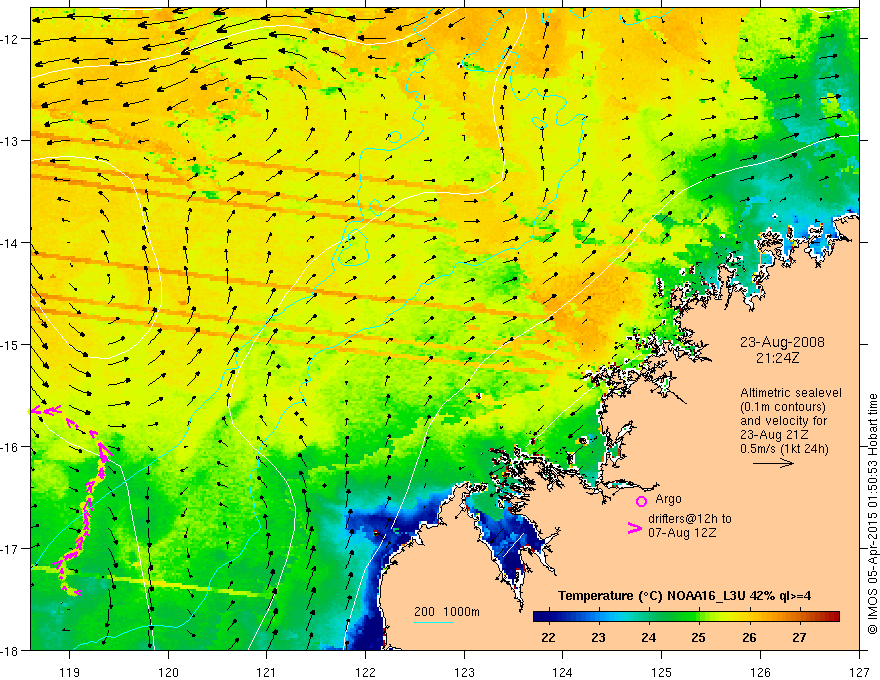Click the '23-Aug 21Z' text line
880x680 pixels.
pos(774,435)
